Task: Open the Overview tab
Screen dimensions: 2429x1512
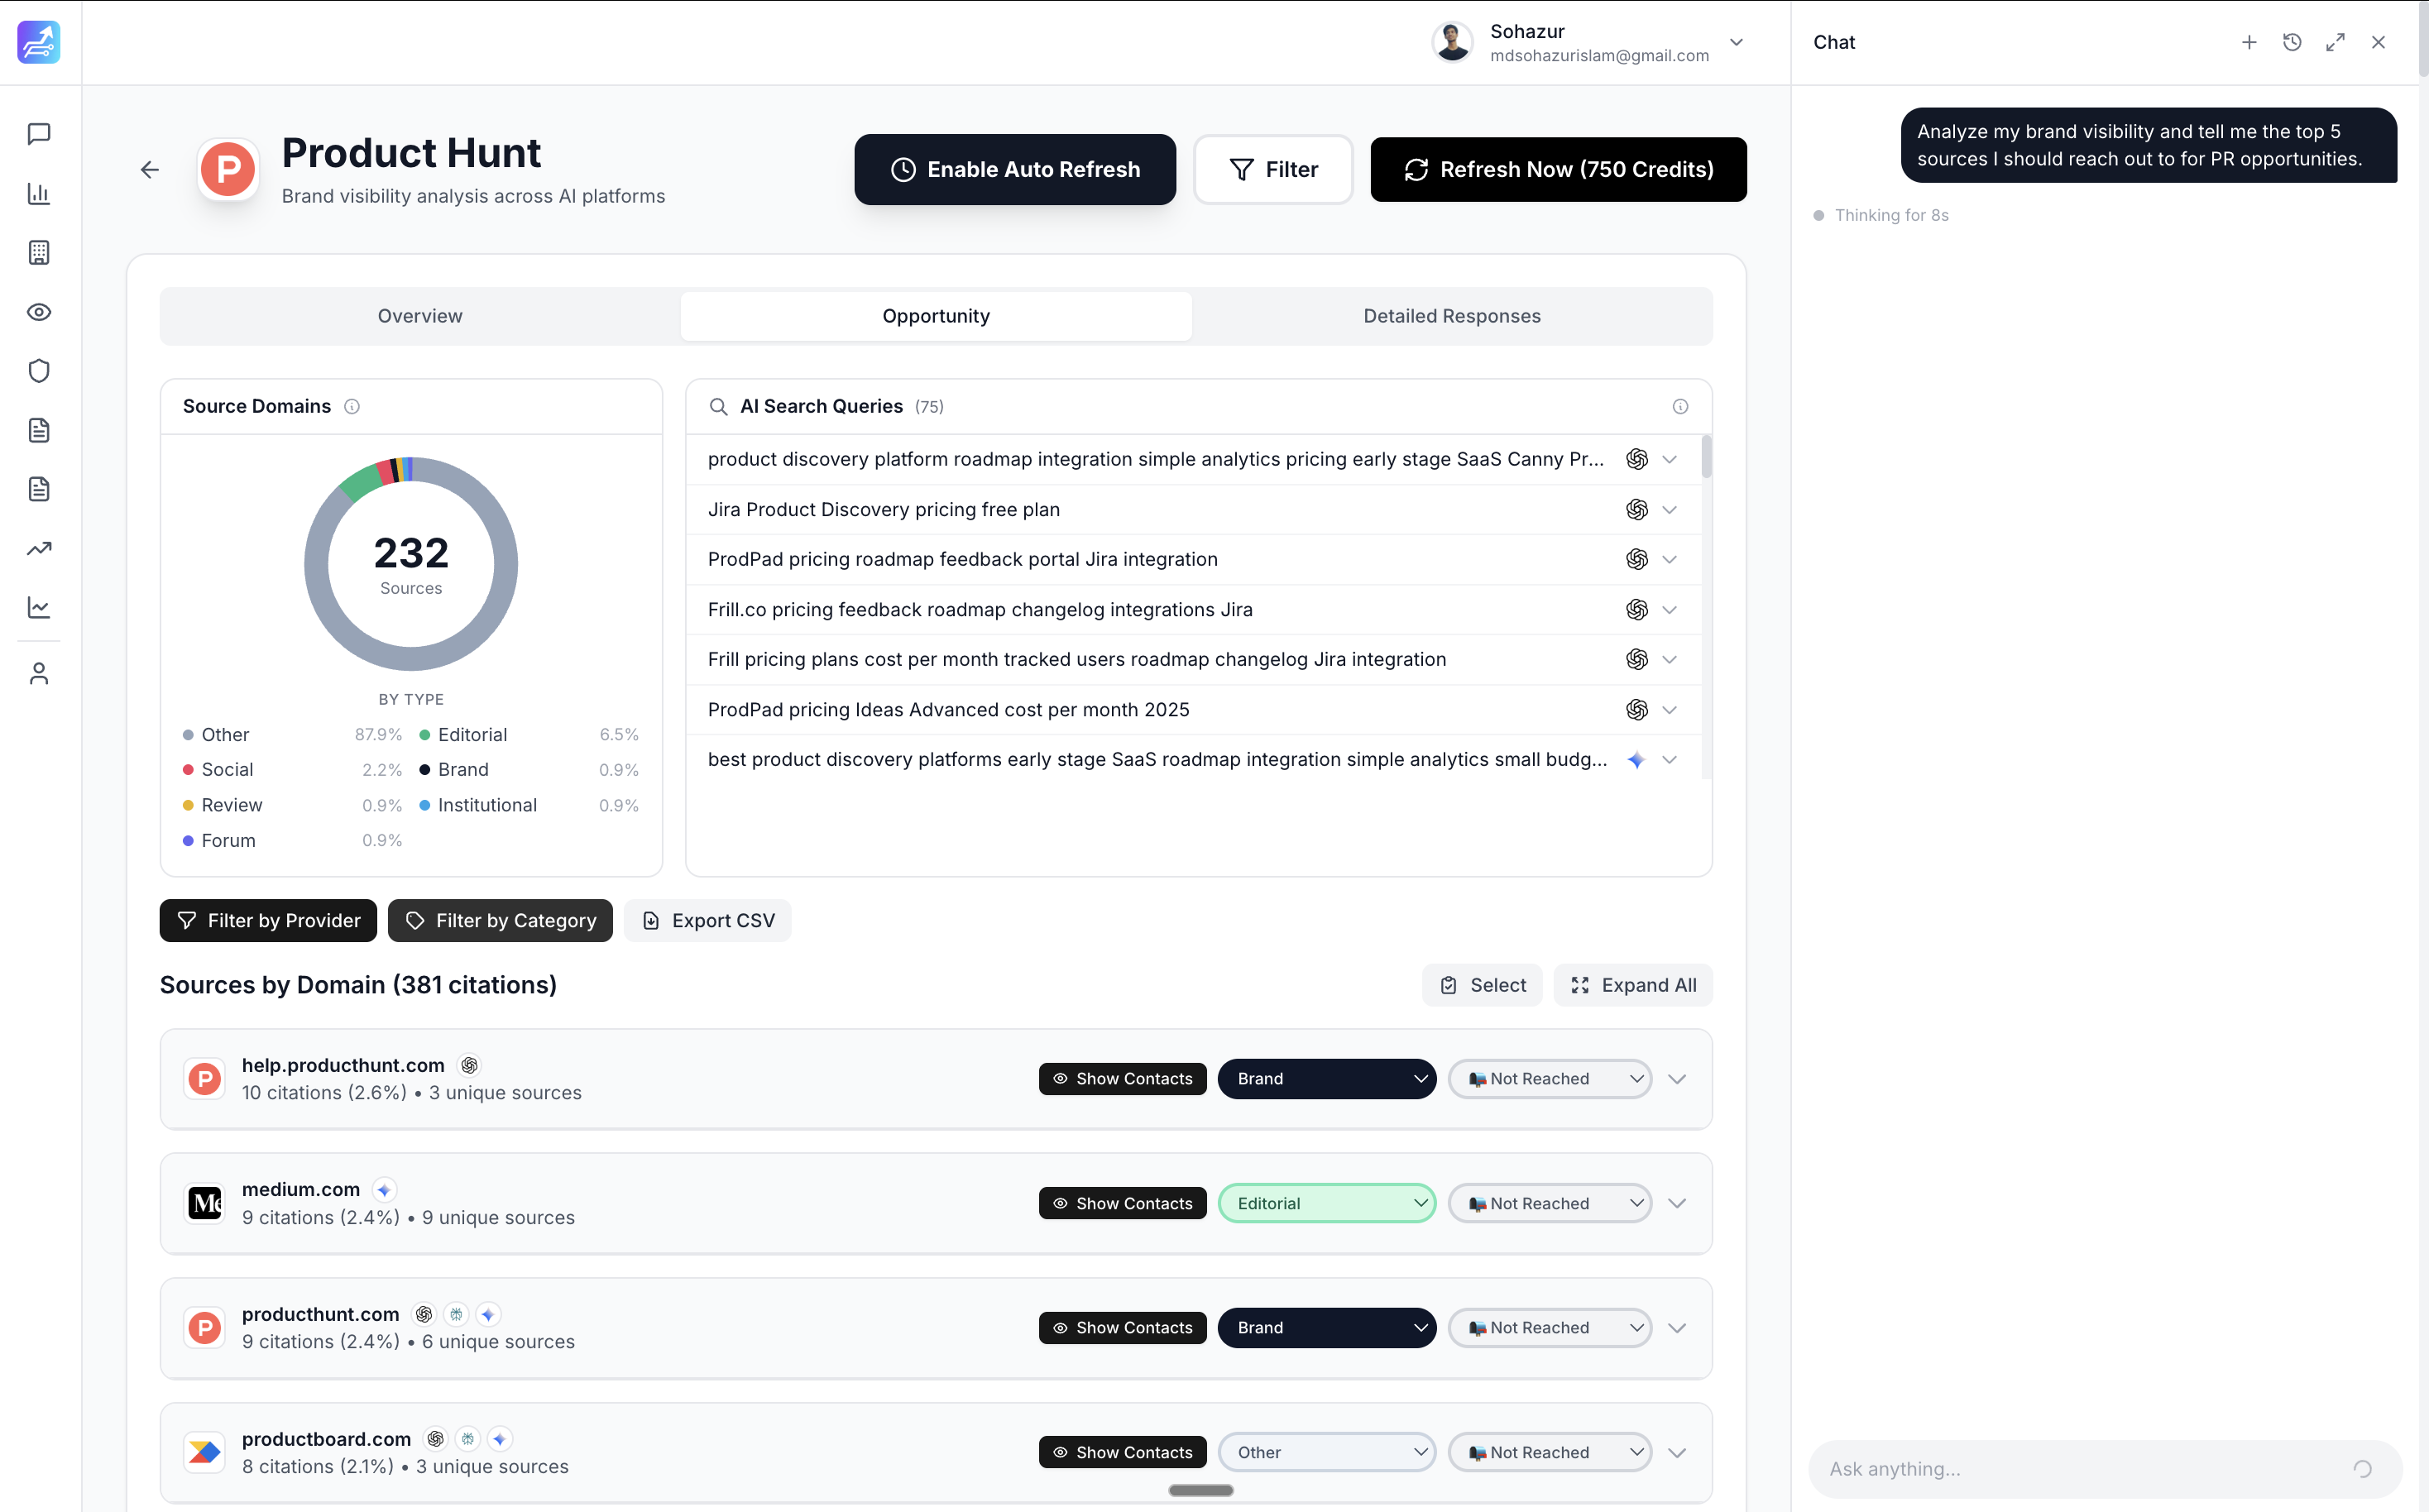Action: point(420,315)
